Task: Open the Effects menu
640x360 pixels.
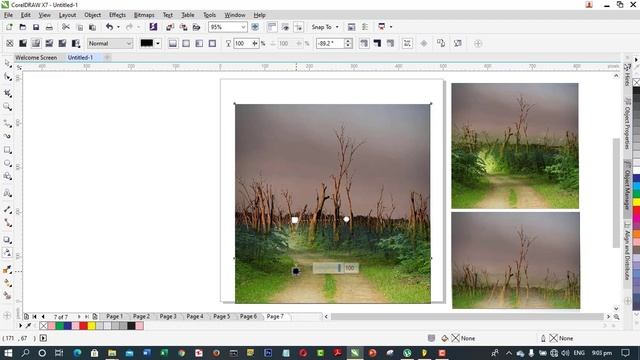Action: [x=117, y=15]
